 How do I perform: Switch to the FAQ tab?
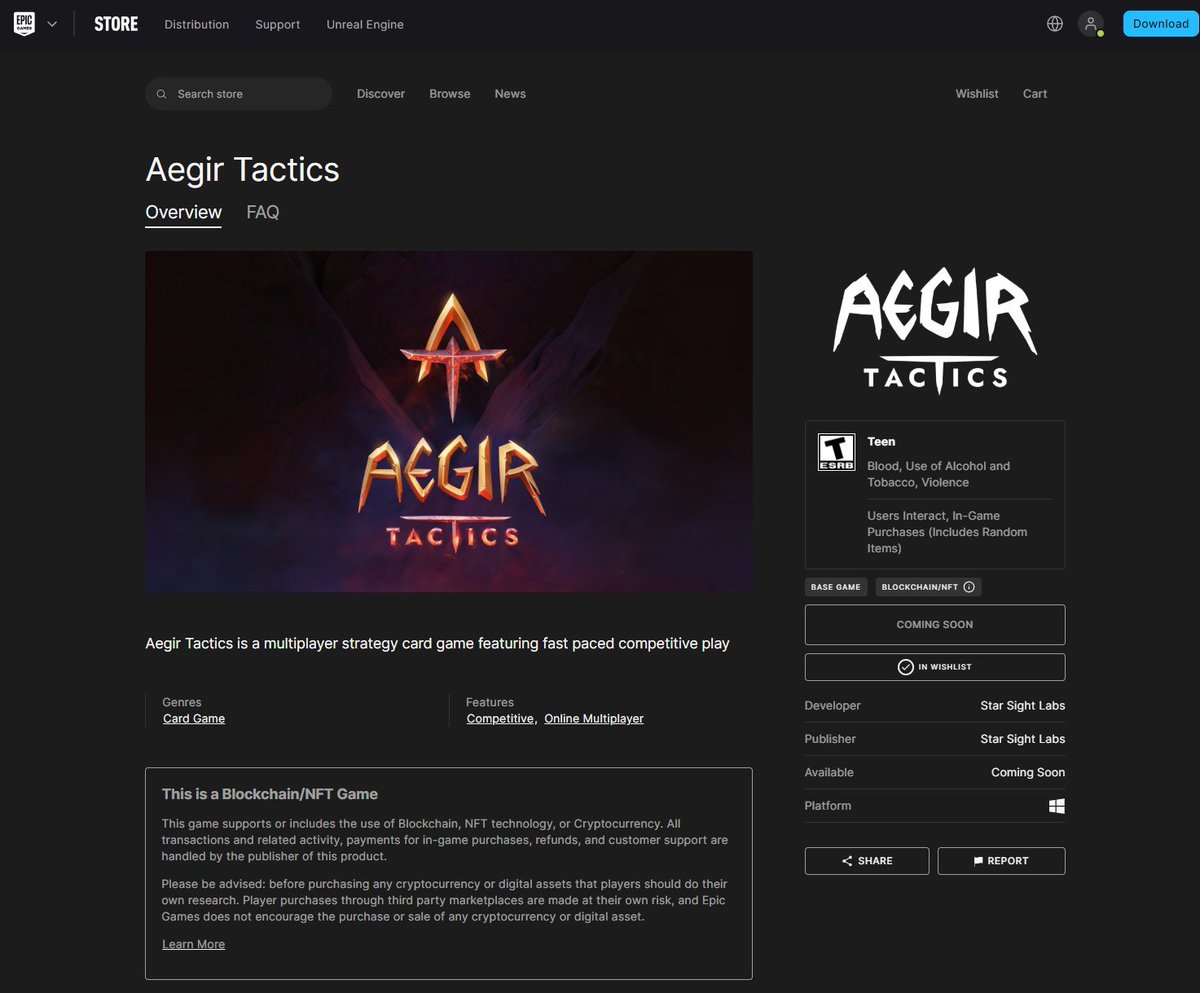point(262,212)
